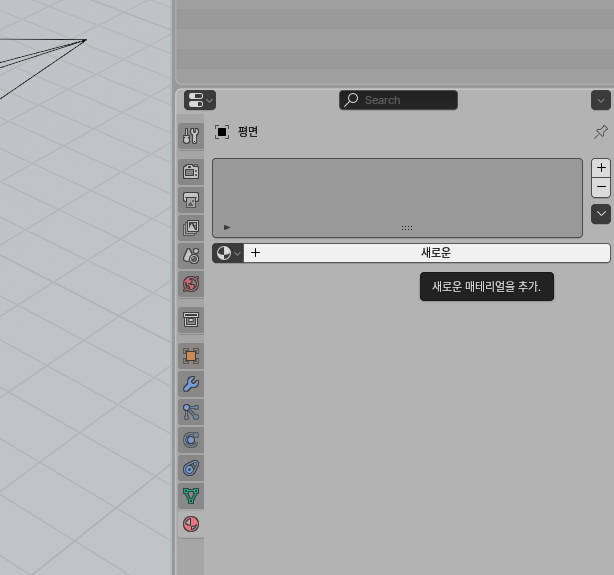Open the Collection properties tab
The height and width of the screenshot is (575, 614).
(x=191, y=320)
